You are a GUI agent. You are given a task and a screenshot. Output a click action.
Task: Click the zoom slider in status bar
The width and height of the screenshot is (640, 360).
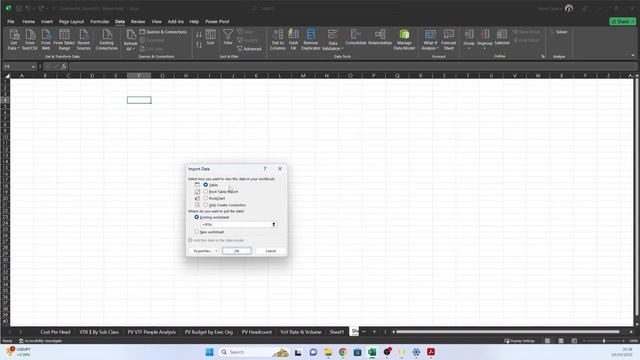click(x=604, y=341)
